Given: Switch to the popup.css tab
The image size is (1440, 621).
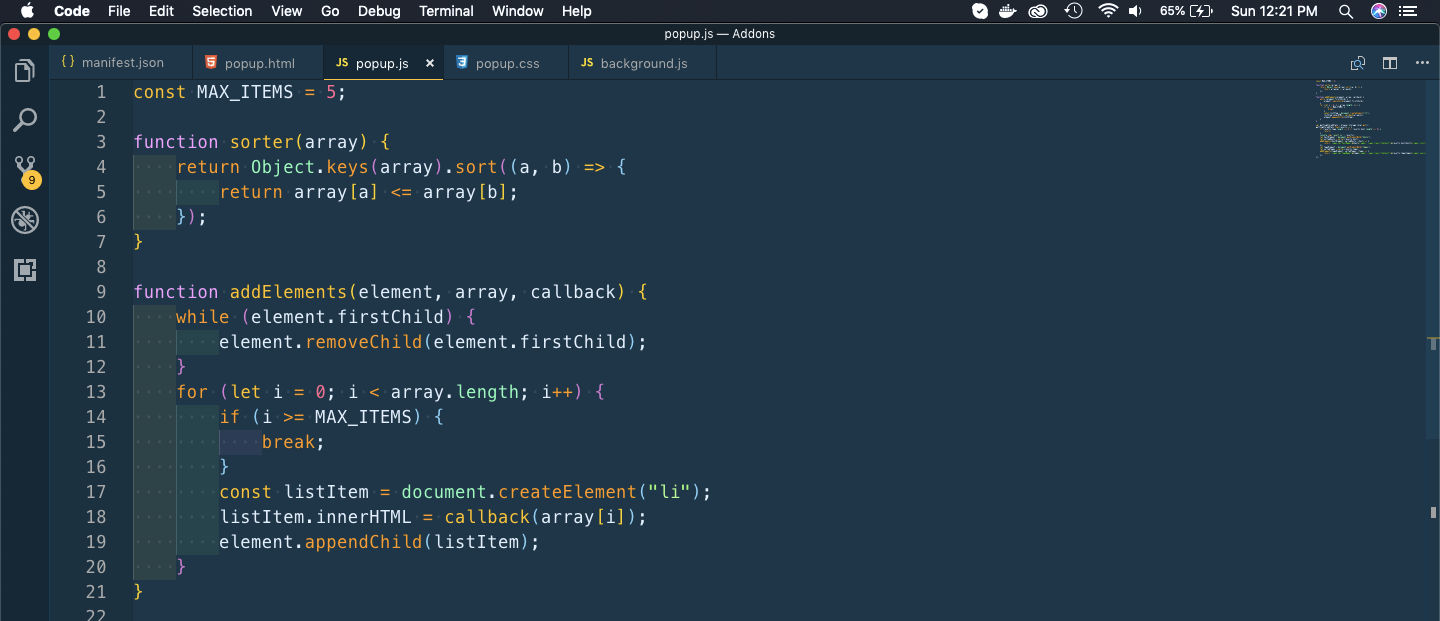Looking at the screenshot, I should pos(506,63).
